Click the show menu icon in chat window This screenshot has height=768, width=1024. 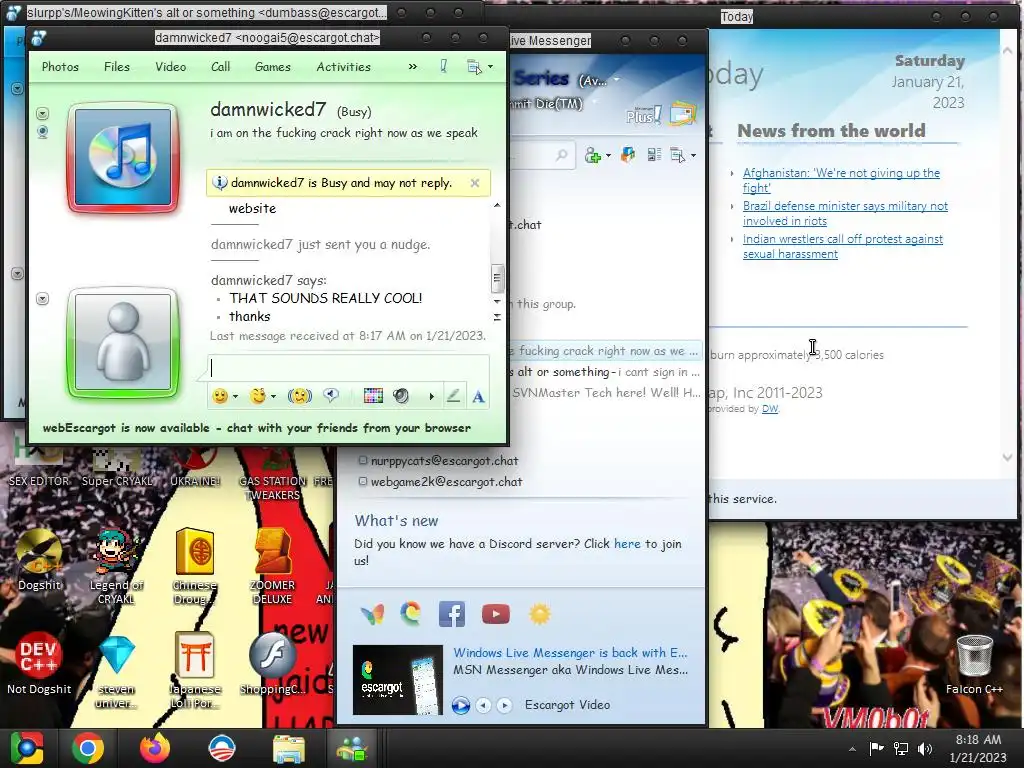click(474, 67)
